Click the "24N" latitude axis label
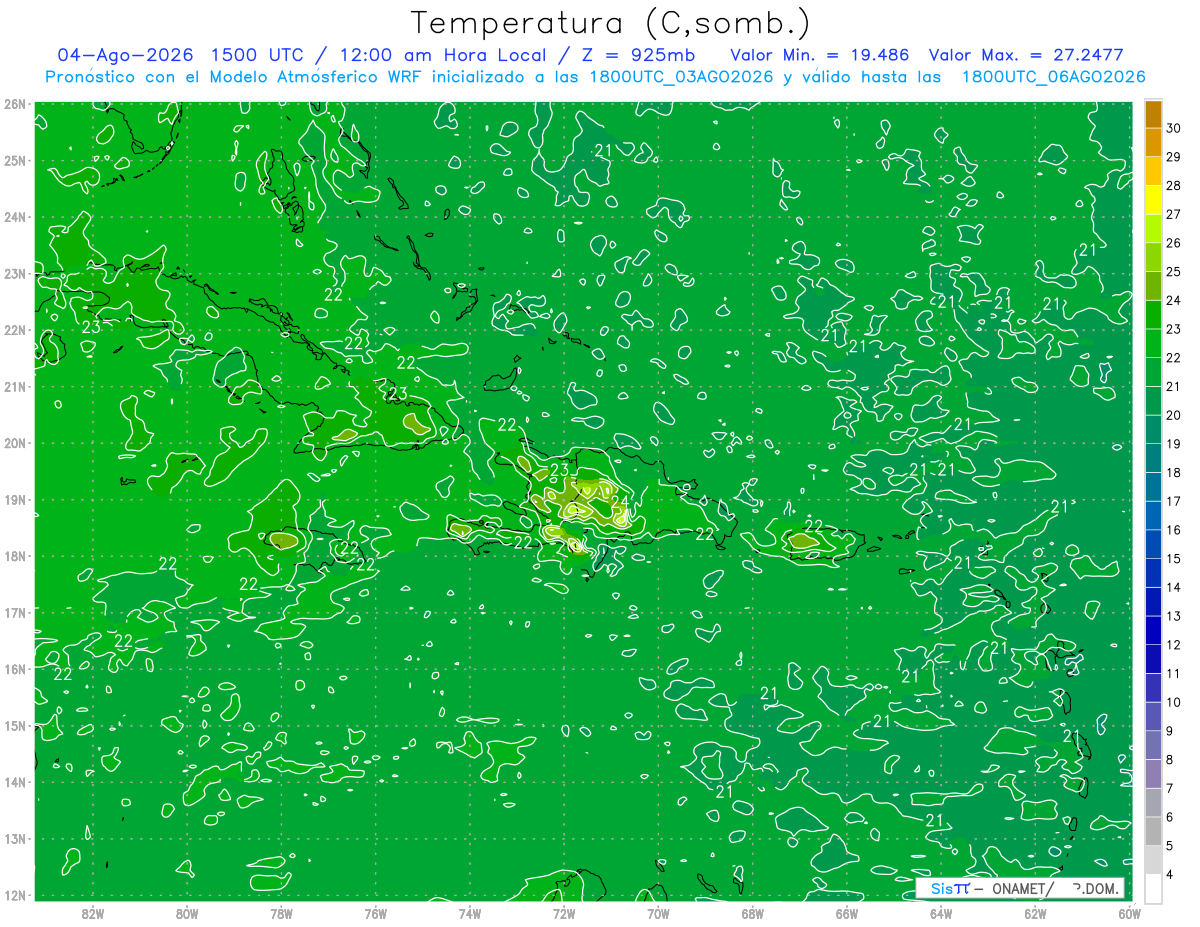 [x=14, y=217]
